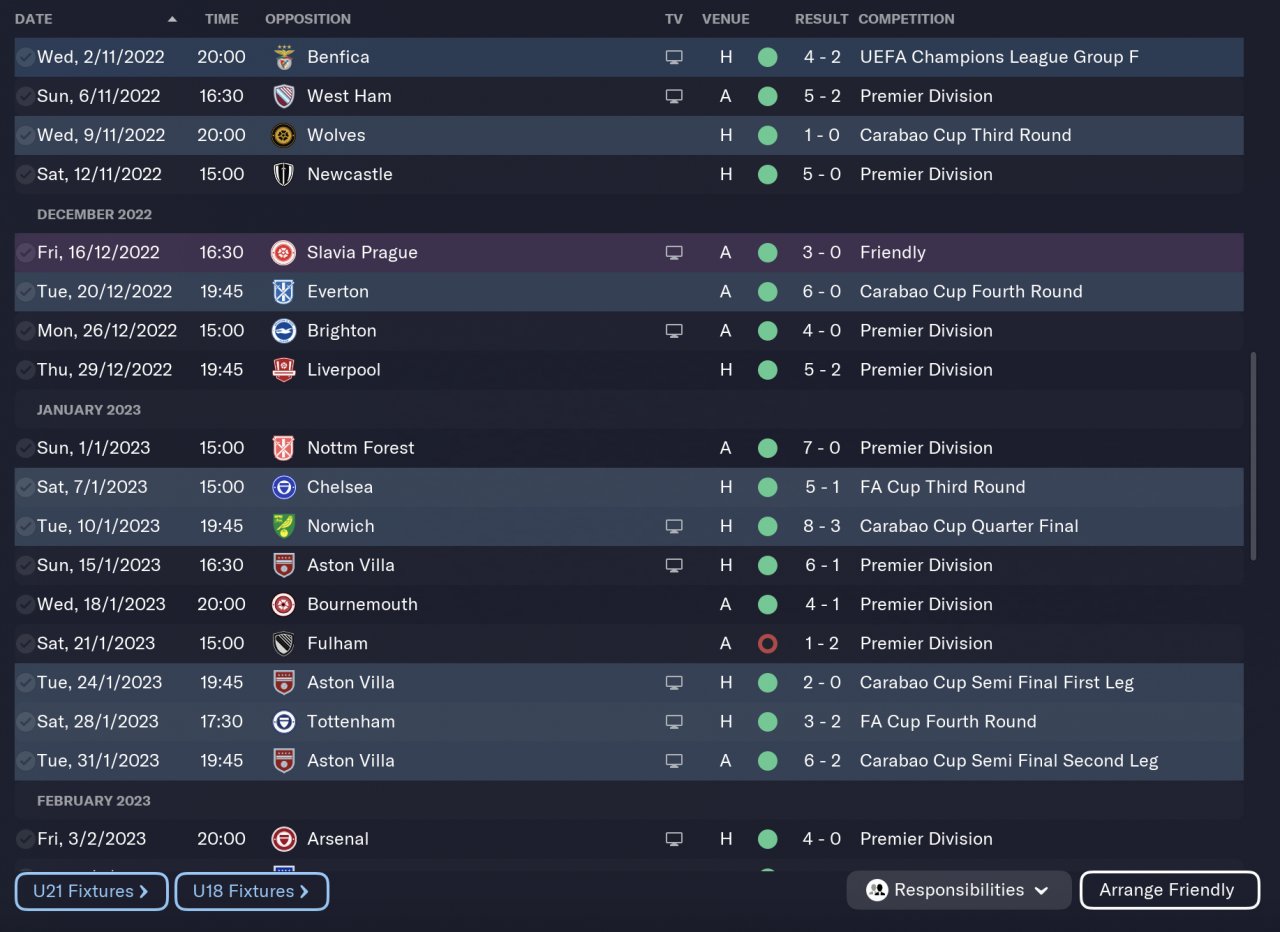1280x932 pixels.
Task: Toggle the checkmark beside Chelsea fixture
Action: 25,487
